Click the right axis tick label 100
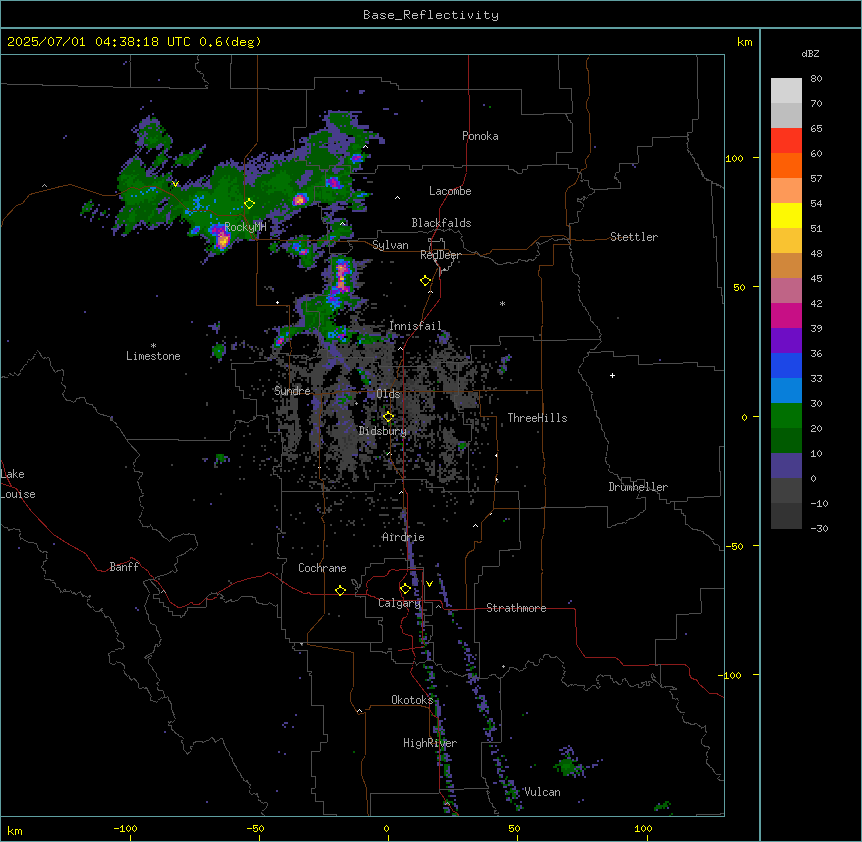Image resolution: width=862 pixels, height=842 pixels. point(734,158)
